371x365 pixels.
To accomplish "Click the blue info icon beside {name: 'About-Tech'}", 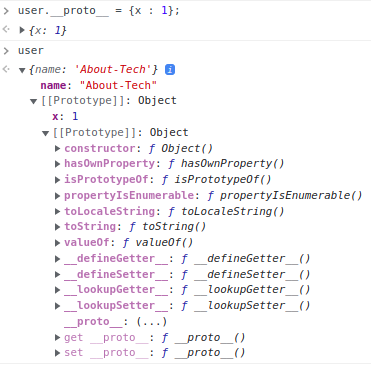I will coord(170,69).
